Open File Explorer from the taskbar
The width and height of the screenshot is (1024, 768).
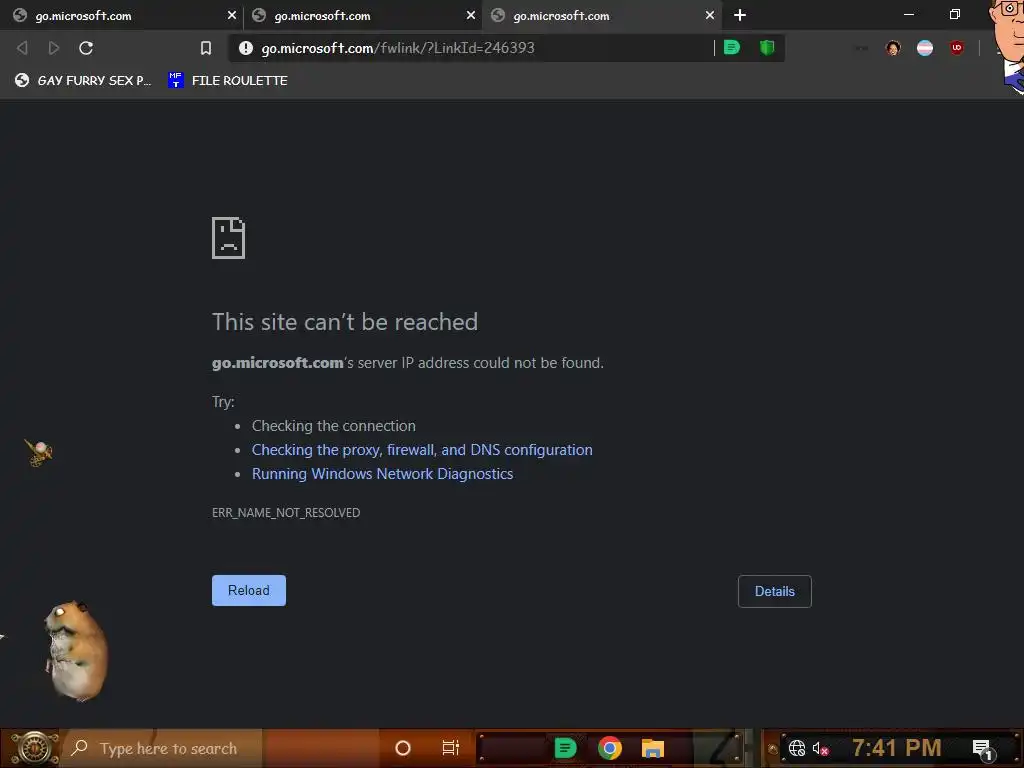pos(652,748)
